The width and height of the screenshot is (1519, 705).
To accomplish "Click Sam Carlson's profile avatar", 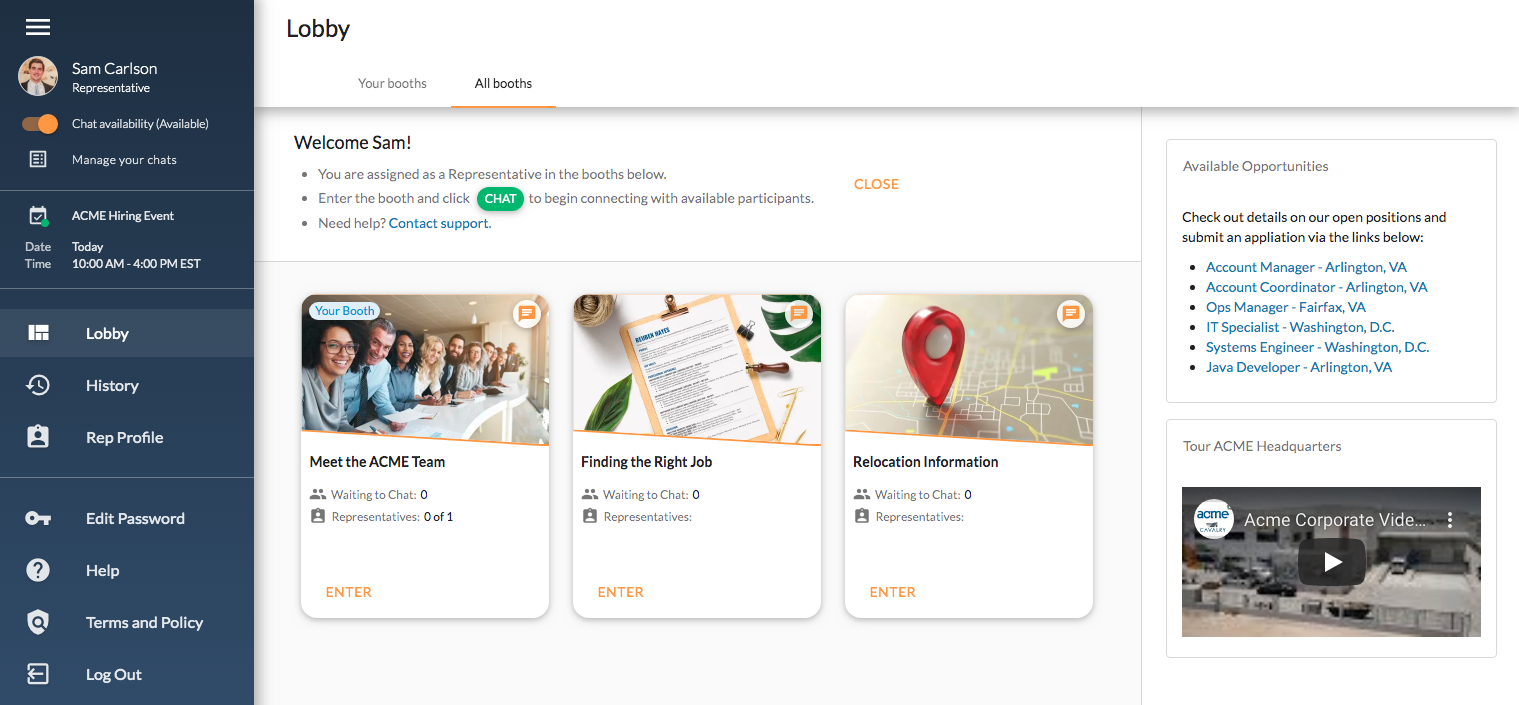I will tap(38, 76).
